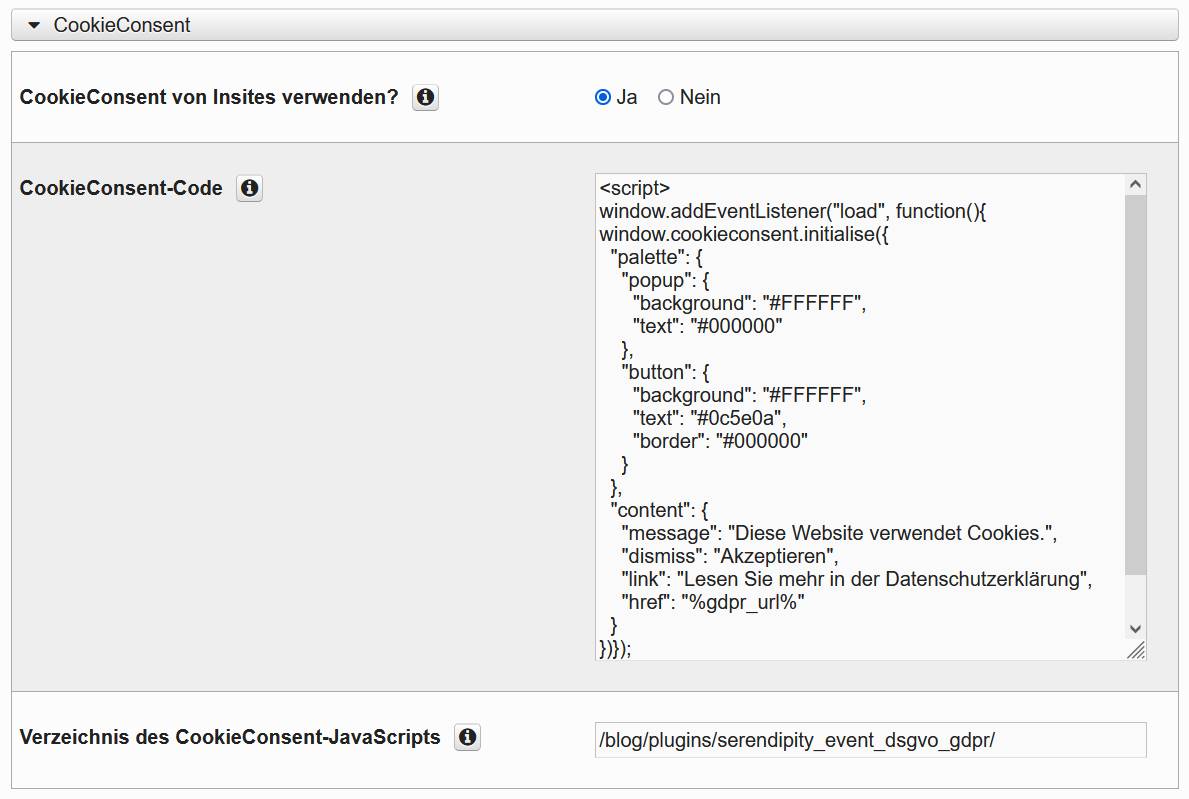Open info for CookieConsent von Insites verwenden
Image resolution: width=1189 pixels, height=799 pixels.
(425, 97)
